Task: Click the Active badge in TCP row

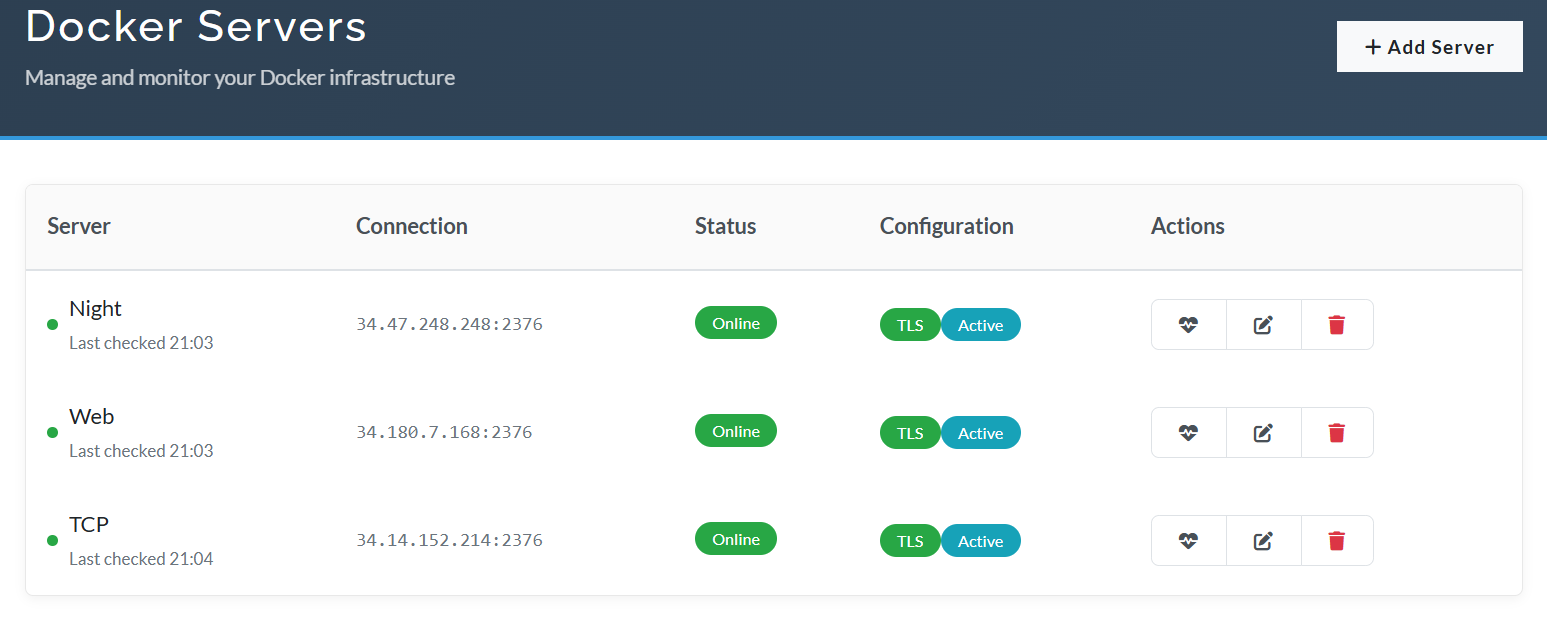Action: point(980,541)
